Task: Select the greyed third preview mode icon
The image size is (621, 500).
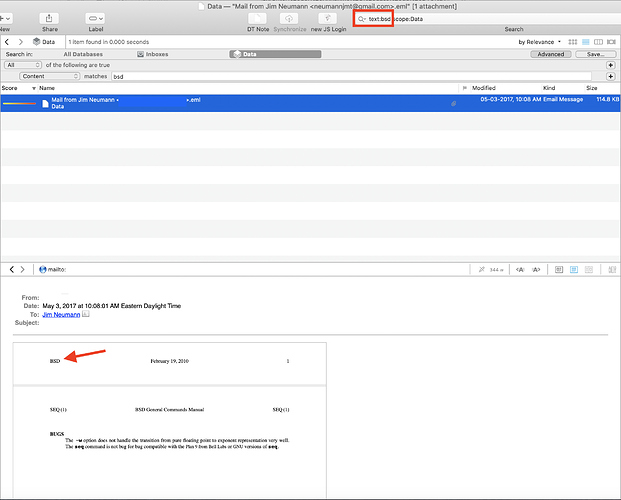Action: tap(589, 269)
